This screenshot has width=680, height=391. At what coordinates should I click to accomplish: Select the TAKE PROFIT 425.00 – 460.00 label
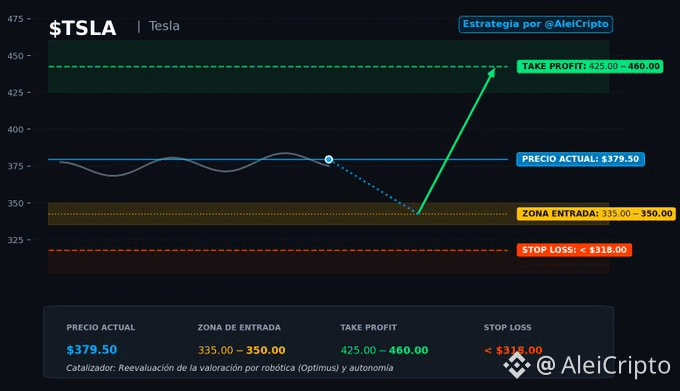[x=590, y=66]
